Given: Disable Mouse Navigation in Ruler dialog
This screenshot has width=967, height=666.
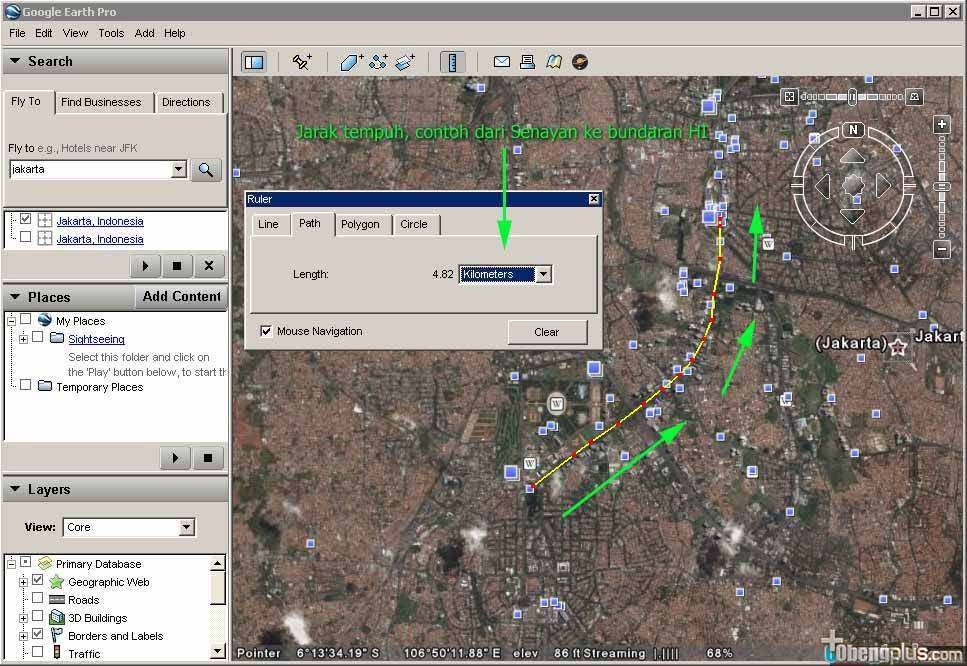Looking at the screenshot, I should coord(266,331).
